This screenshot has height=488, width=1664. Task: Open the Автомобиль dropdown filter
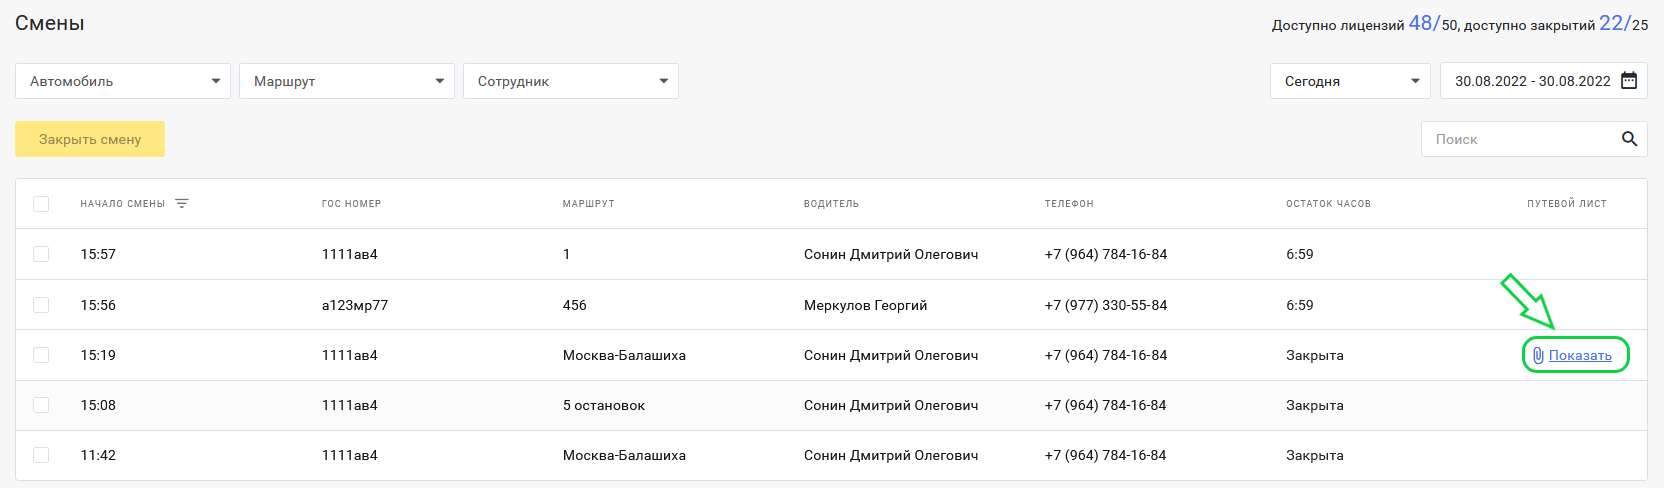(x=123, y=81)
